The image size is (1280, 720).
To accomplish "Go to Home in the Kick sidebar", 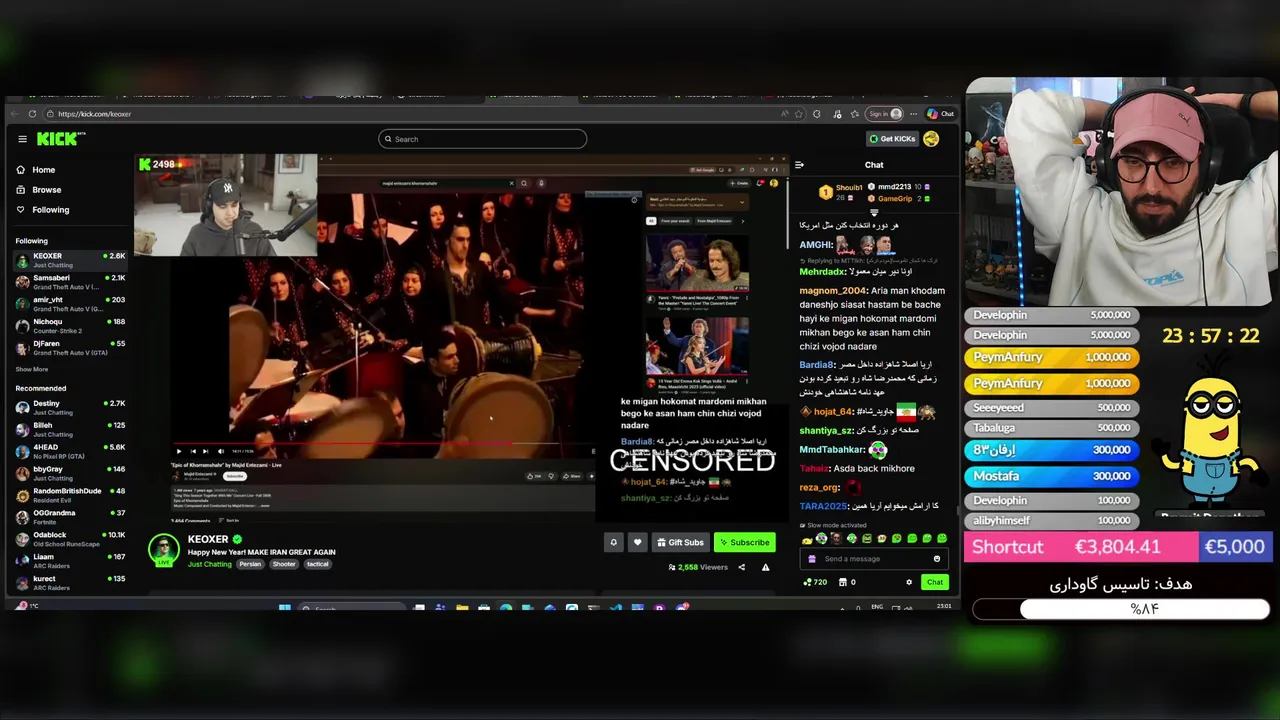I will tap(36, 170).
